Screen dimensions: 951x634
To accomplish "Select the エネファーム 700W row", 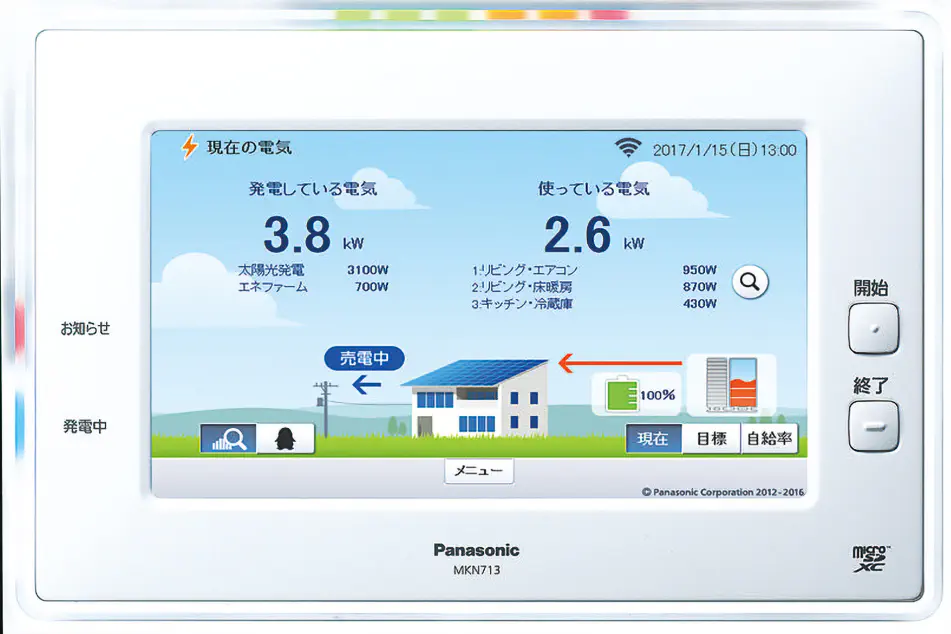I will click(313, 287).
